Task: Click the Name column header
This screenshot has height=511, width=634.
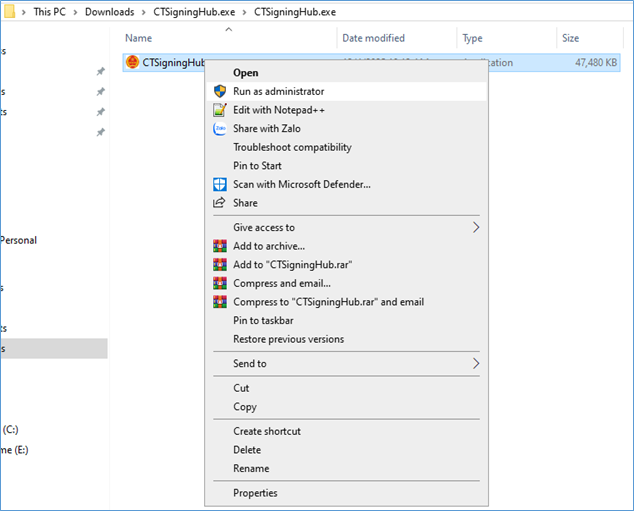Action: [x=138, y=38]
